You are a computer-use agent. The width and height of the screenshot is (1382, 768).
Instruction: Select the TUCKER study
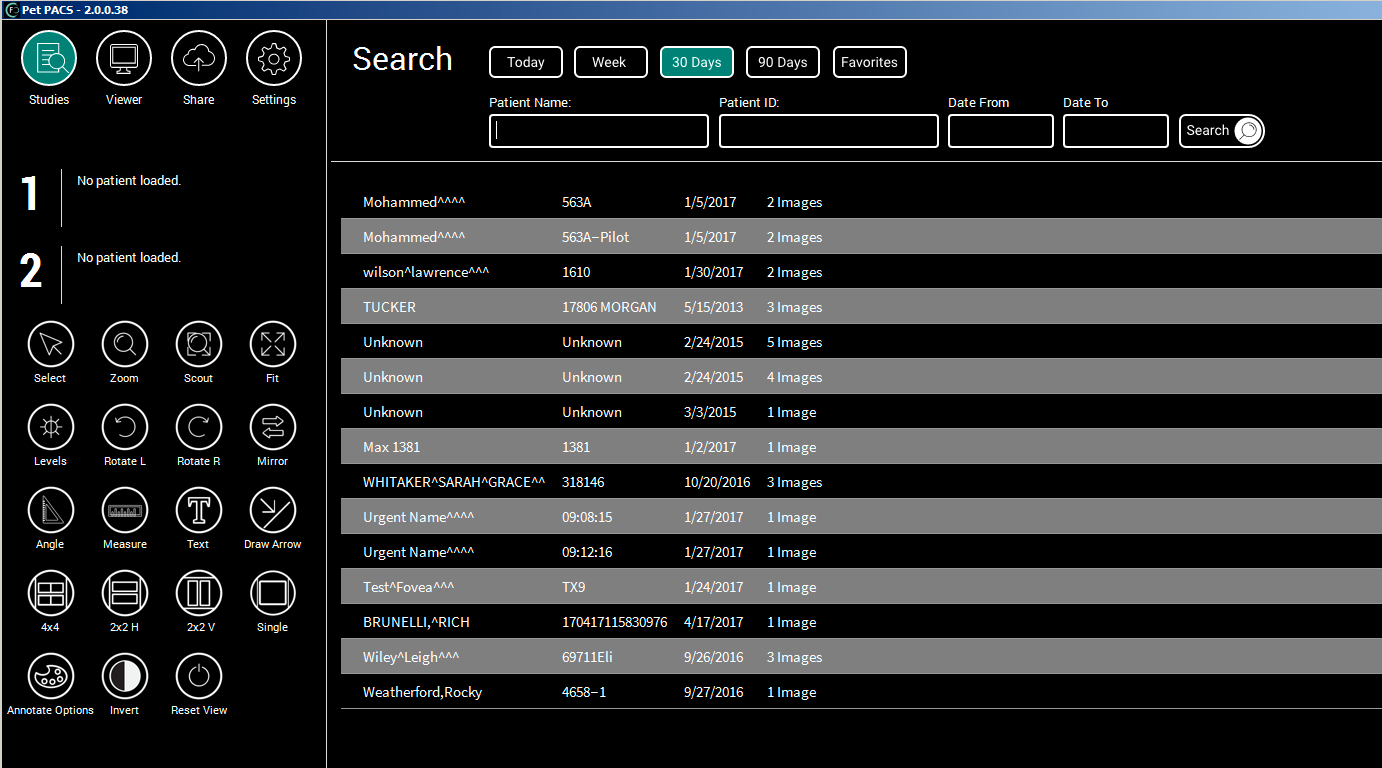(x=861, y=307)
